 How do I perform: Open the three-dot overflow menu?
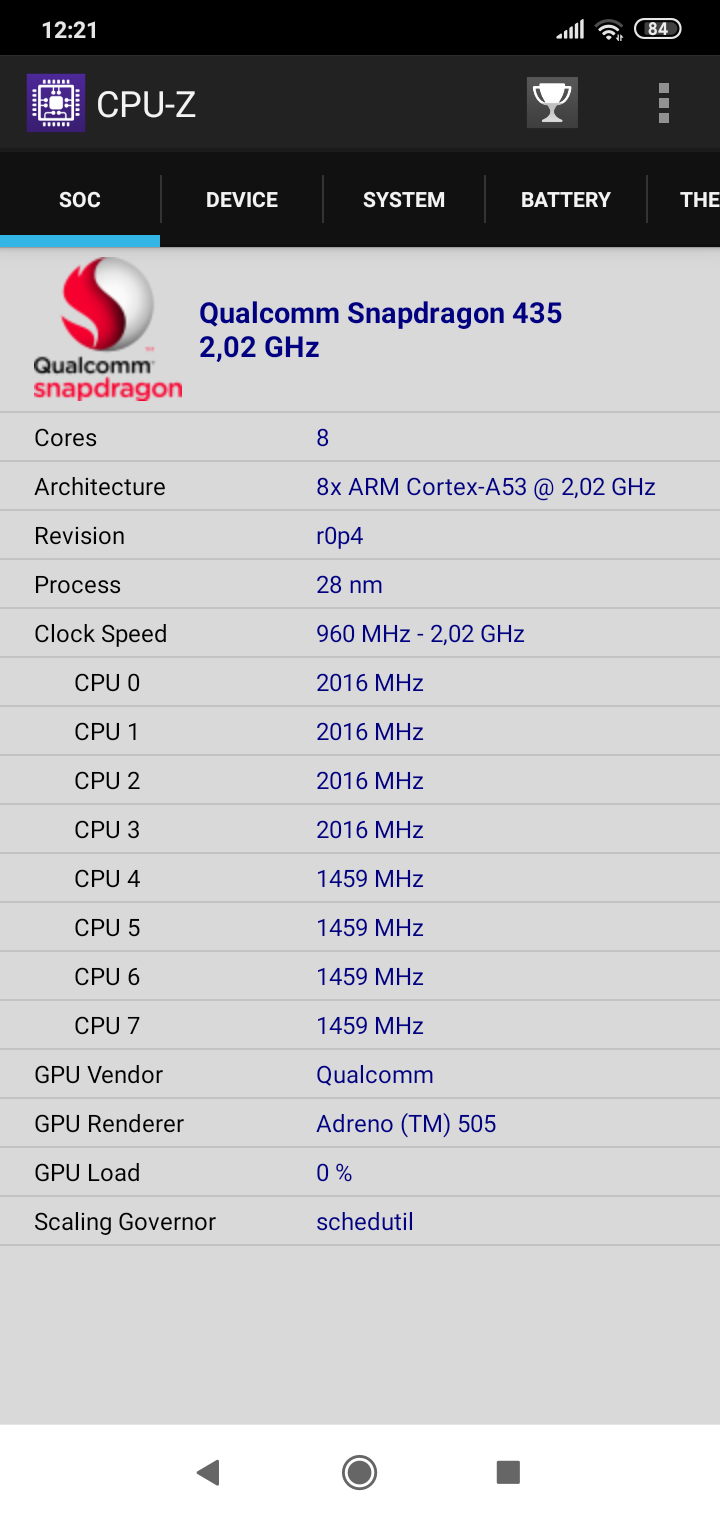click(x=664, y=103)
